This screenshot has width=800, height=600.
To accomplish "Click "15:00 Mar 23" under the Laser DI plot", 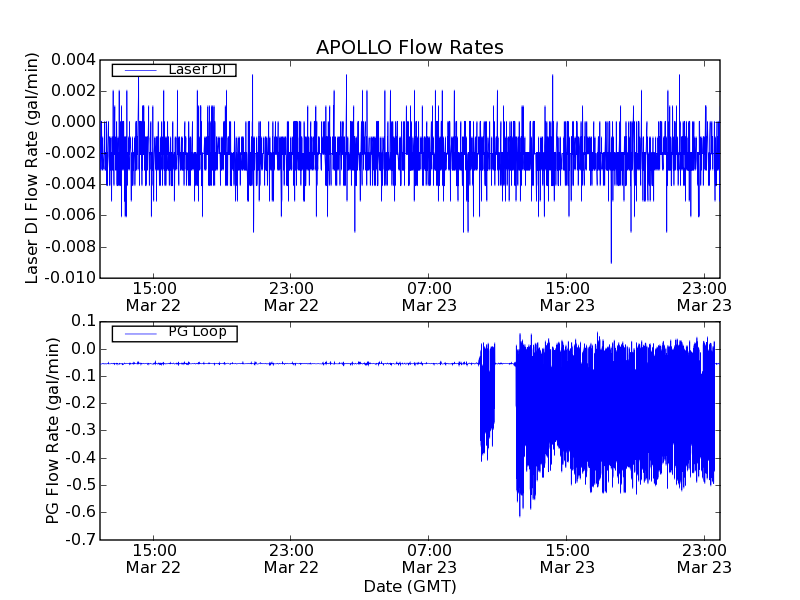I will (x=567, y=297).
